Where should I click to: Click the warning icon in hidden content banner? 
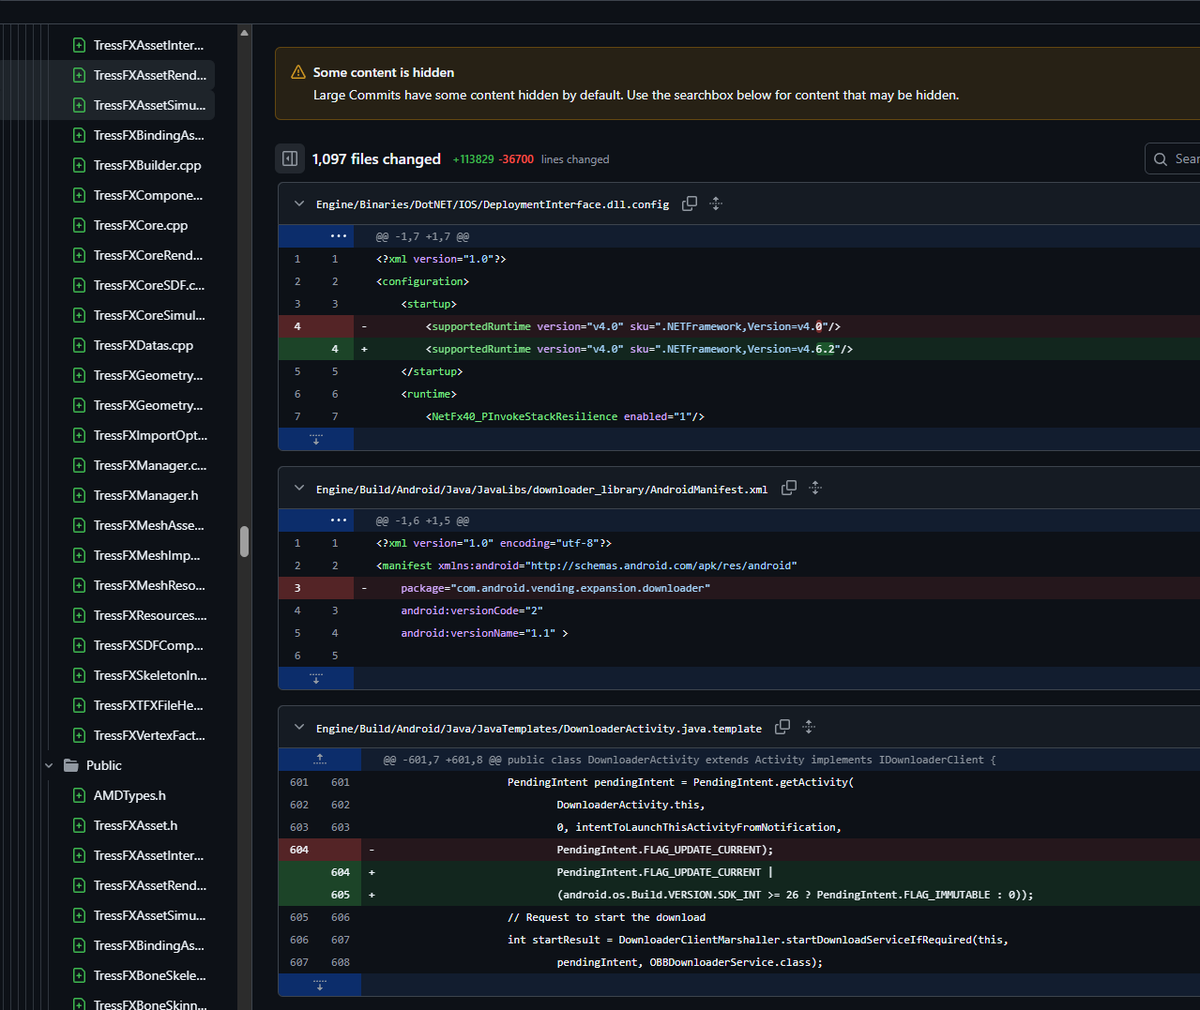(x=298, y=72)
